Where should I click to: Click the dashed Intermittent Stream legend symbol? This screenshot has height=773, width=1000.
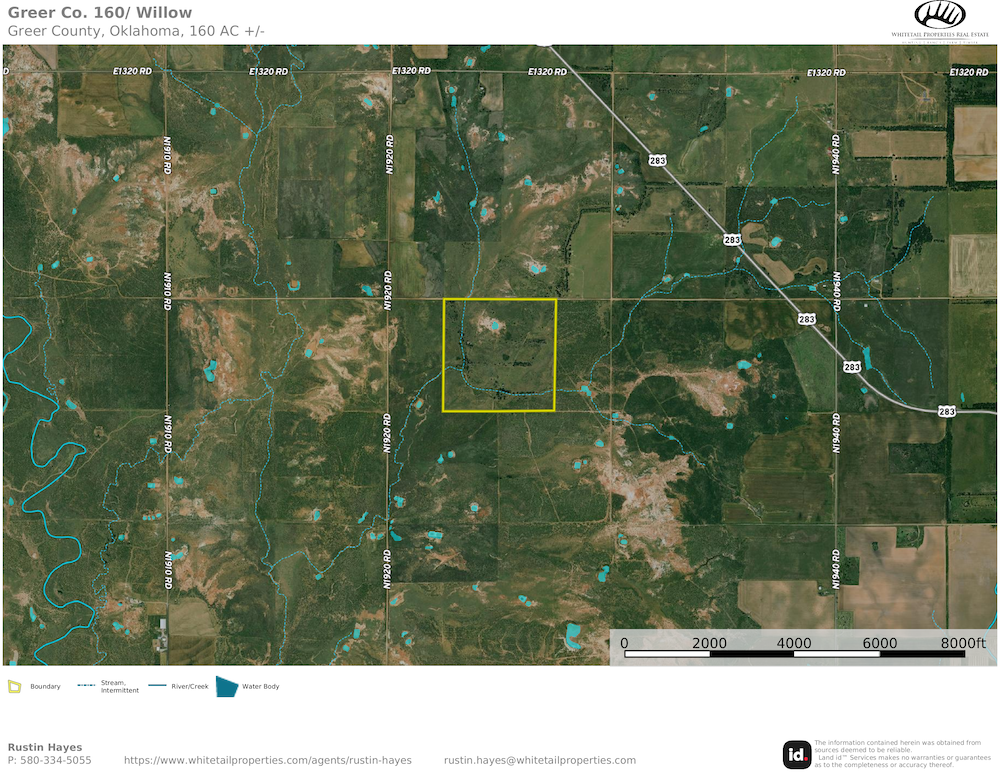pyautogui.click(x=87, y=686)
